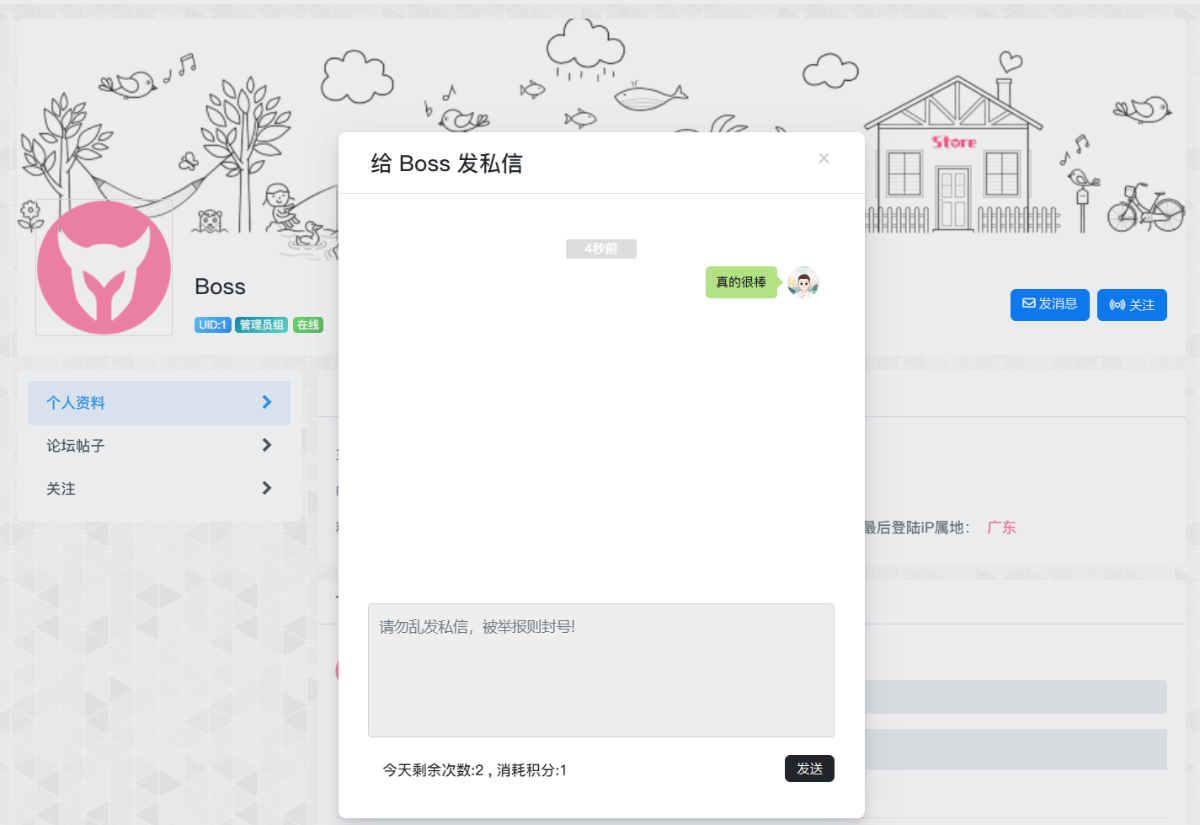Screen dimensions: 1200x825
Task: Click Boss's pink profile avatar
Action: 90,267
